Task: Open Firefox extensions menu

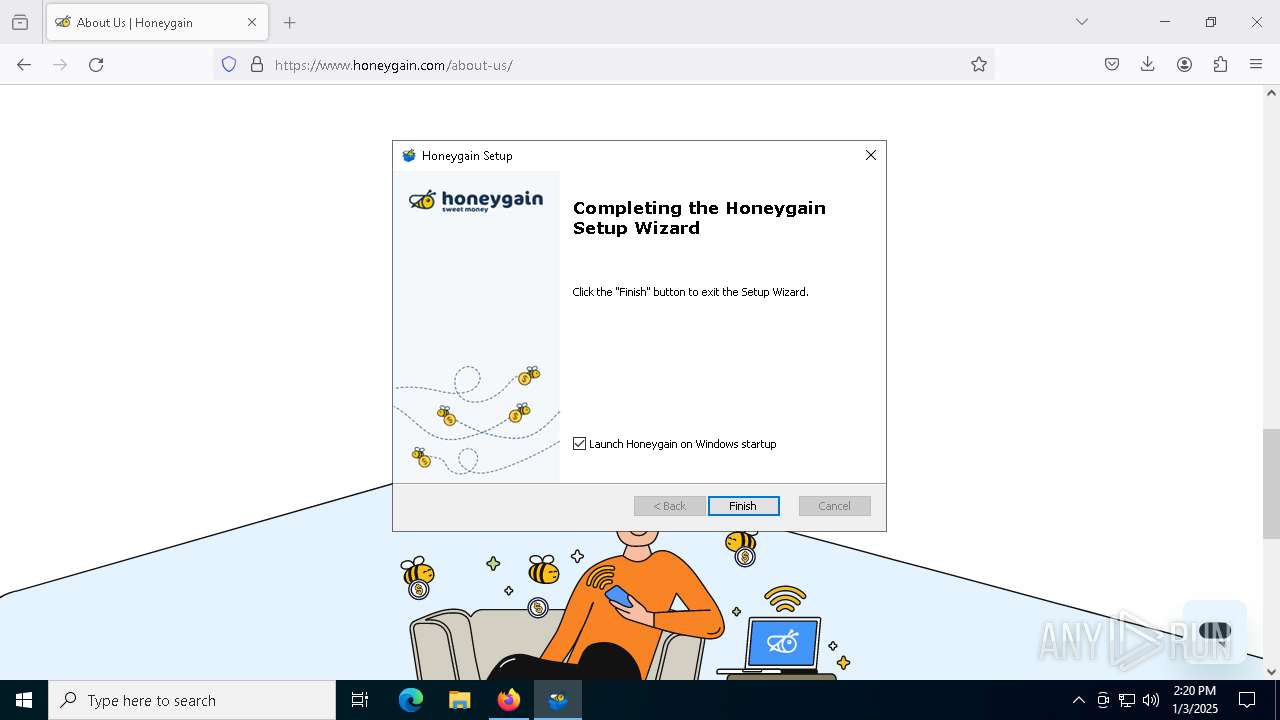Action: point(1220,65)
